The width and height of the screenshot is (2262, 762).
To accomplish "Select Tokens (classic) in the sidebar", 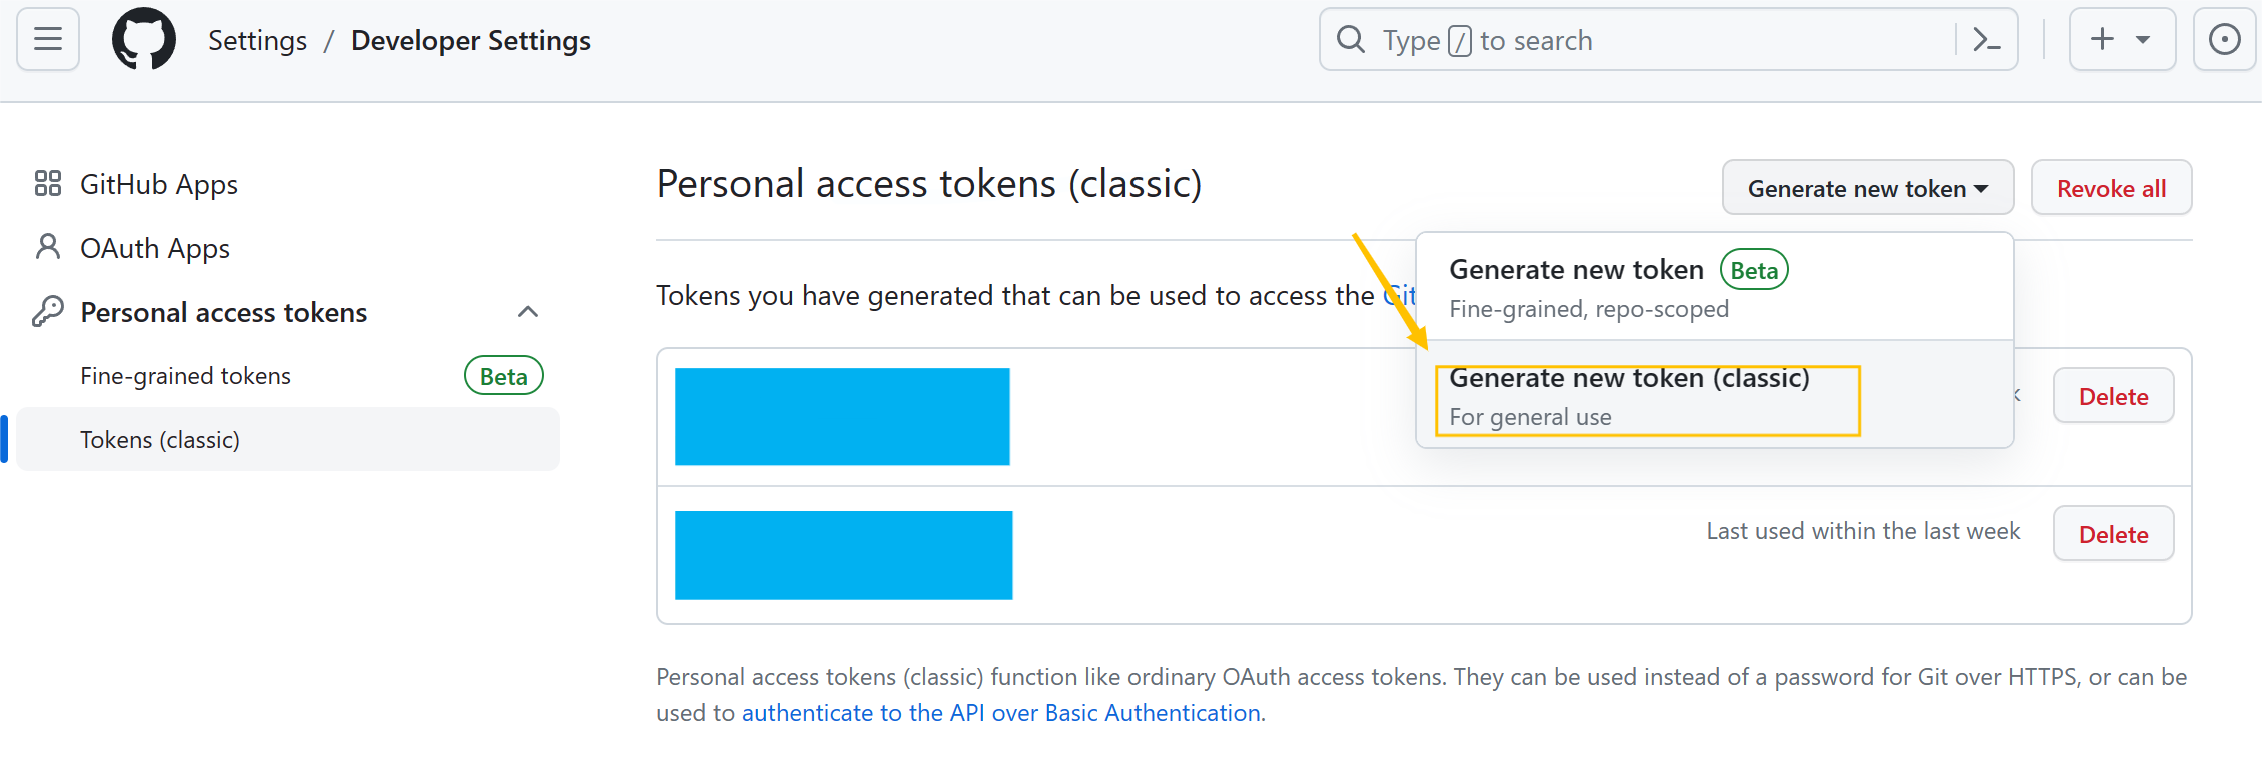I will pyautogui.click(x=160, y=439).
